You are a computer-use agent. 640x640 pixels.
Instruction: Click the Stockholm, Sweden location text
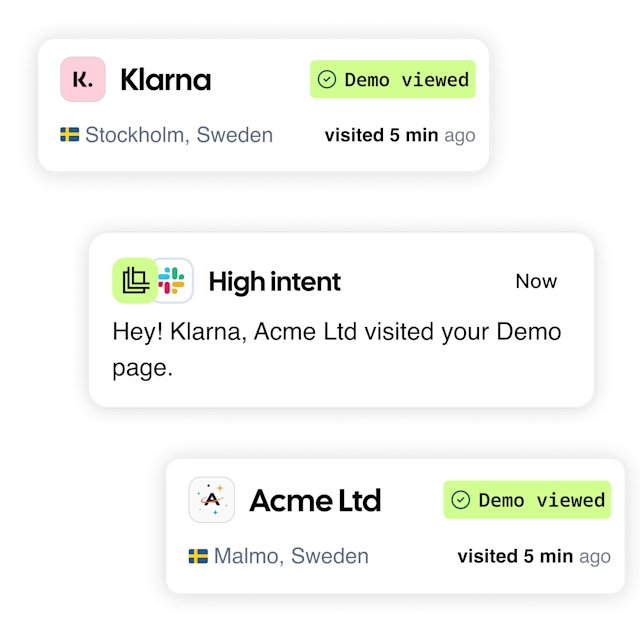(x=179, y=135)
